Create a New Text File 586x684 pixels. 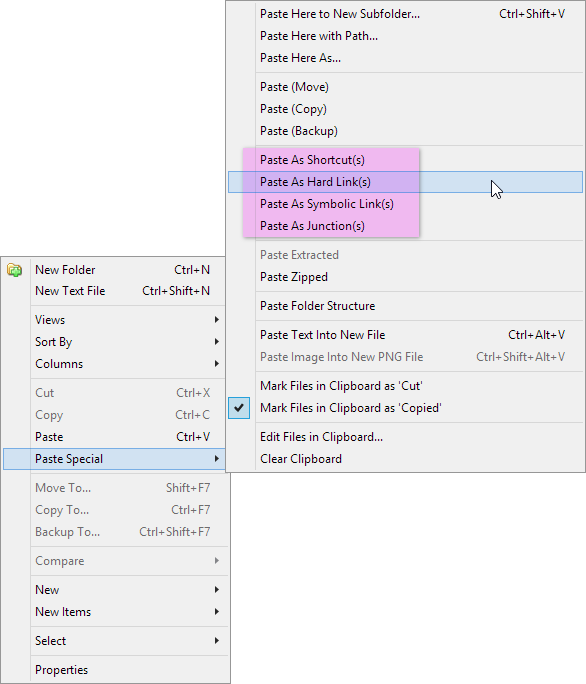(x=114, y=291)
